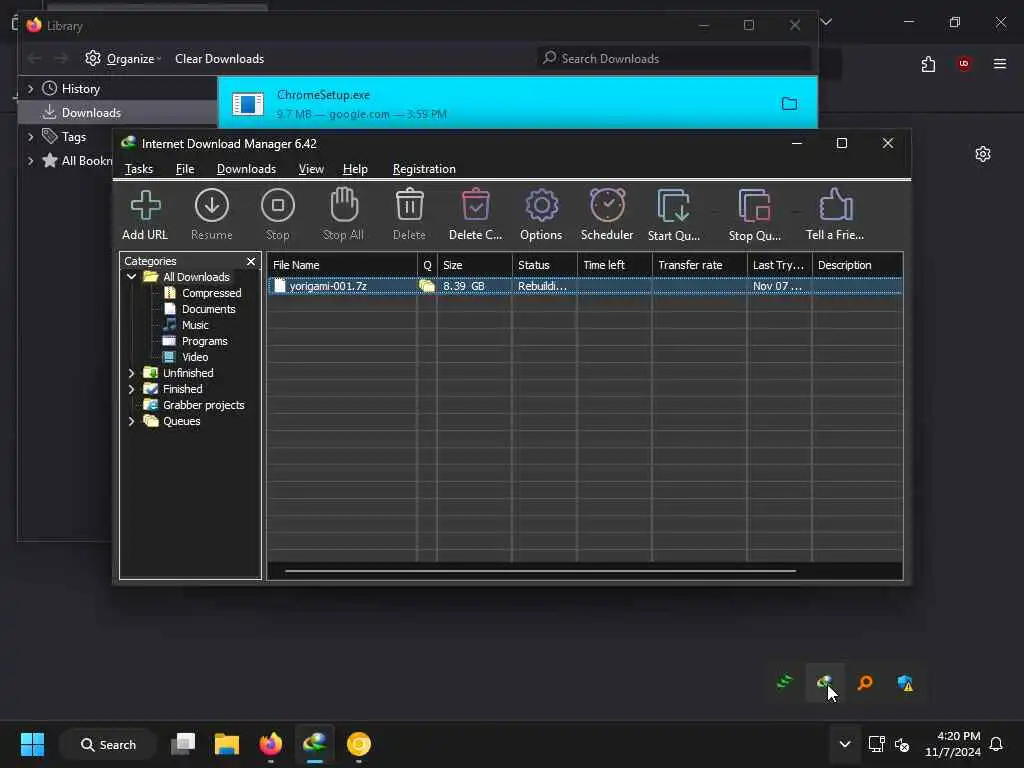This screenshot has height=768, width=1024.
Task: Sort by Last Try column header
Action: pyautogui.click(x=779, y=265)
